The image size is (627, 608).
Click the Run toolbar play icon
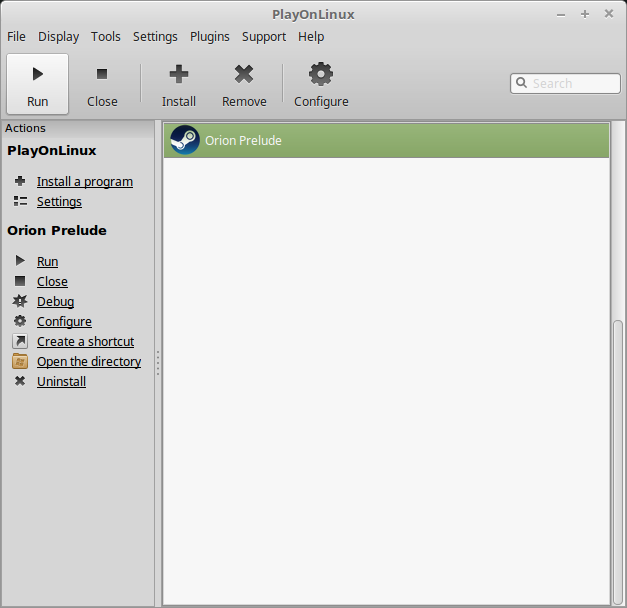(x=38, y=74)
